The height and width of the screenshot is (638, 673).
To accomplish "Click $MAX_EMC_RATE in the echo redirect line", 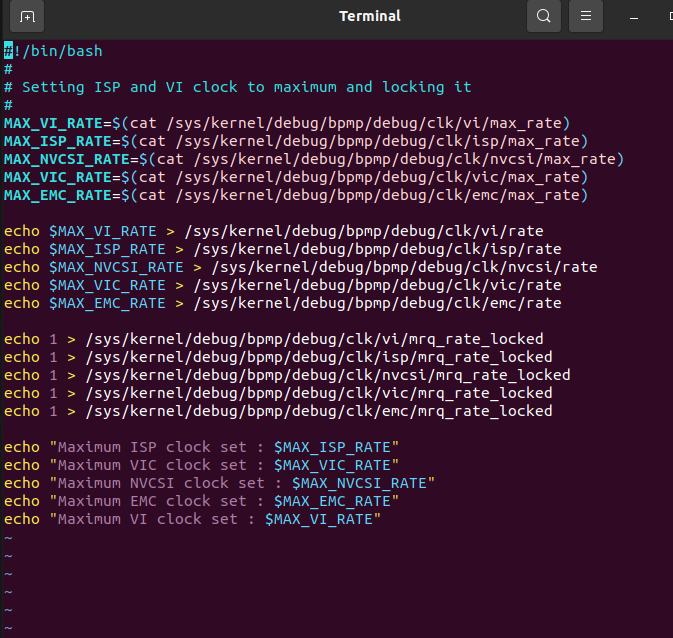I will point(107,304).
